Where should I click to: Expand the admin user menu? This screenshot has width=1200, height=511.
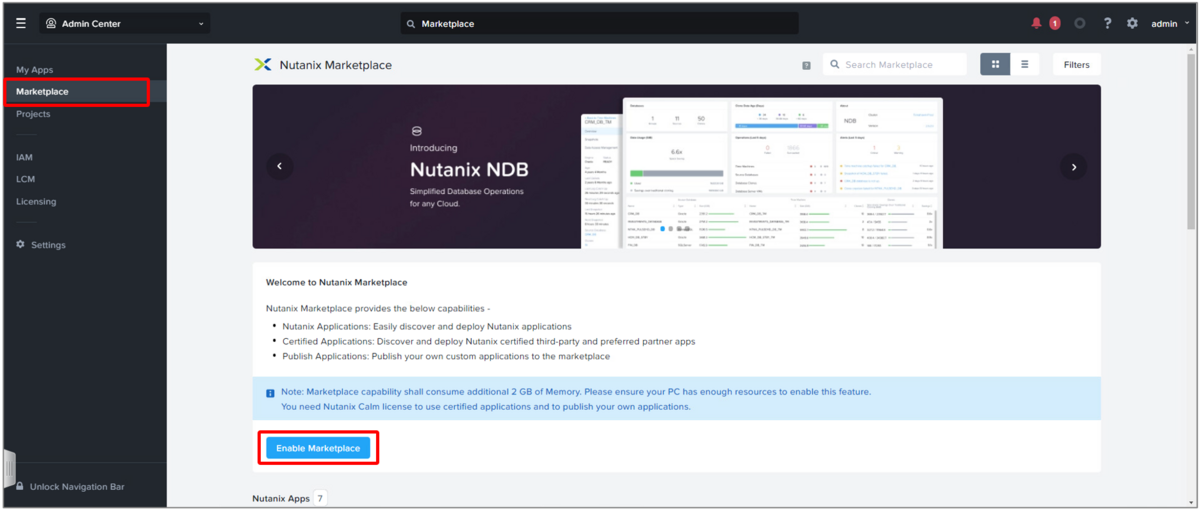[x=1170, y=23]
